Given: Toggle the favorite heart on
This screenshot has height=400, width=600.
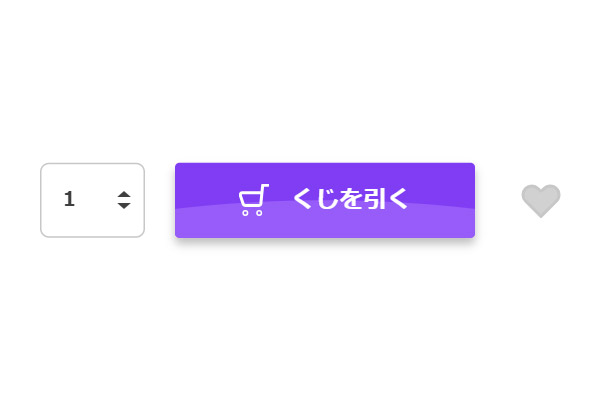Looking at the screenshot, I should tap(541, 200).
